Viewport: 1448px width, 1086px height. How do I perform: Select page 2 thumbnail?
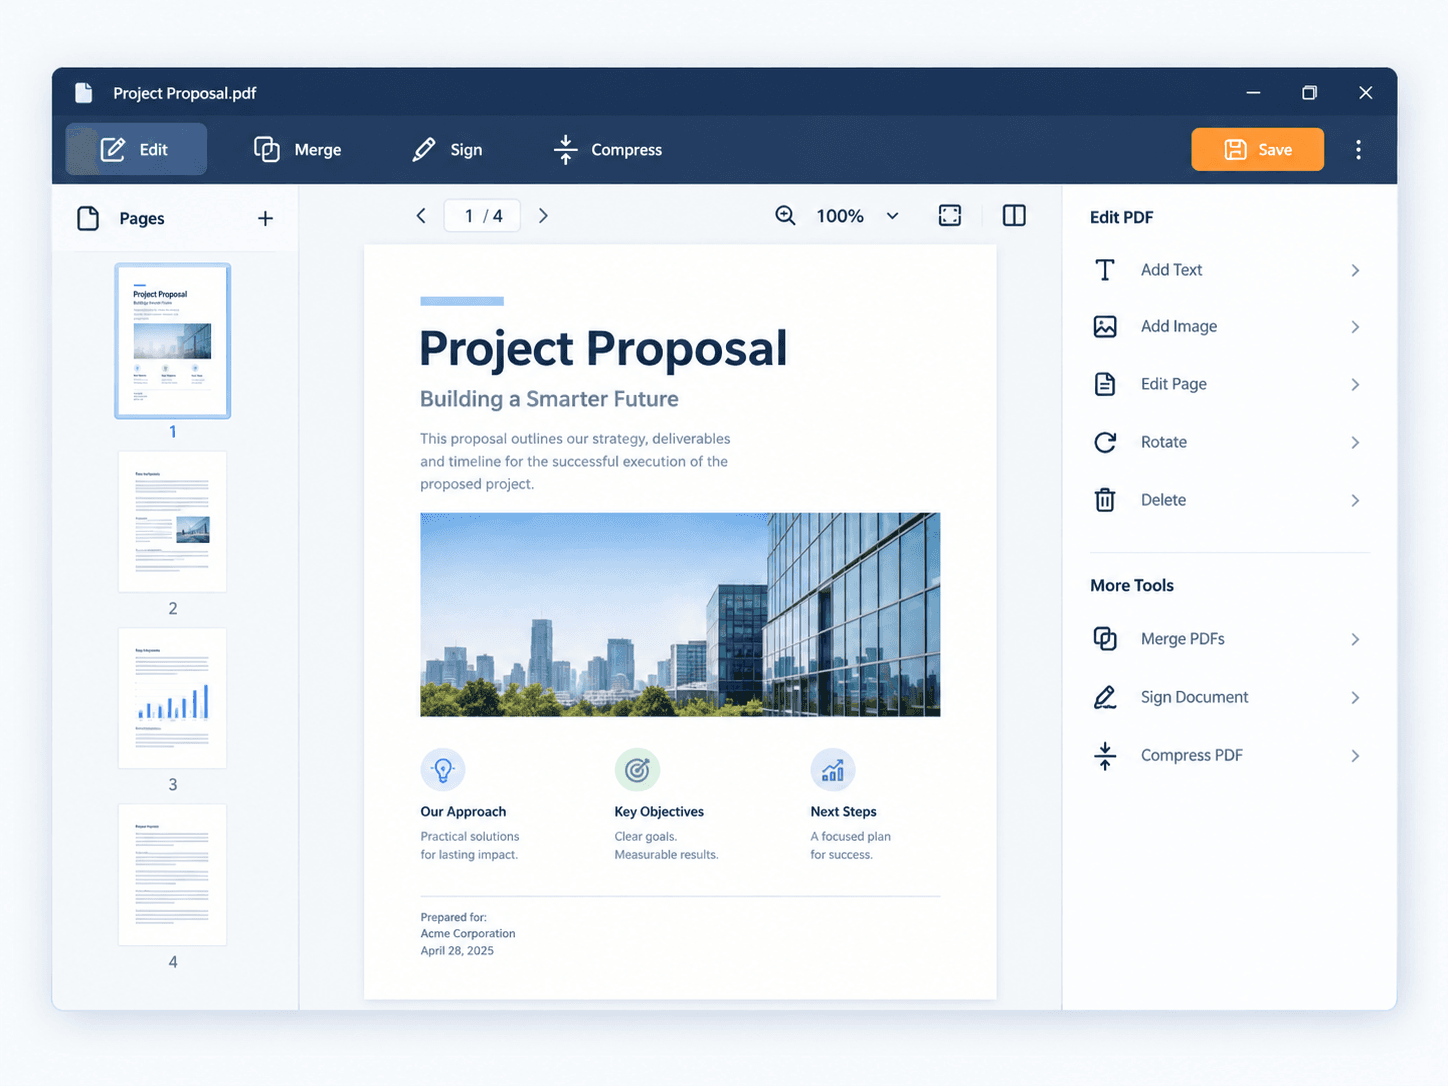[x=173, y=522]
